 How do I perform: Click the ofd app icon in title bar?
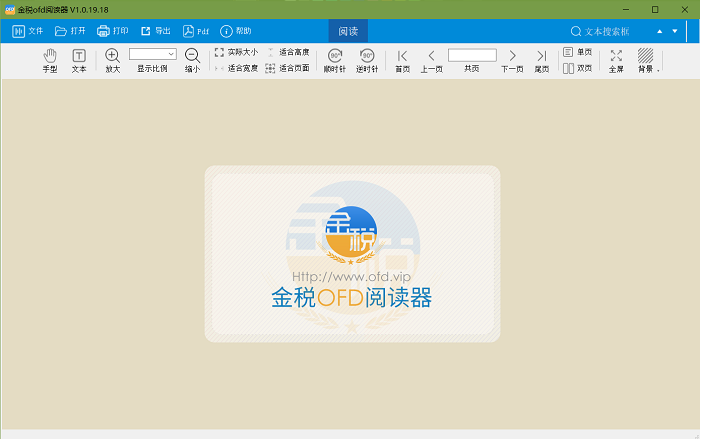pyautogui.click(x=9, y=9)
